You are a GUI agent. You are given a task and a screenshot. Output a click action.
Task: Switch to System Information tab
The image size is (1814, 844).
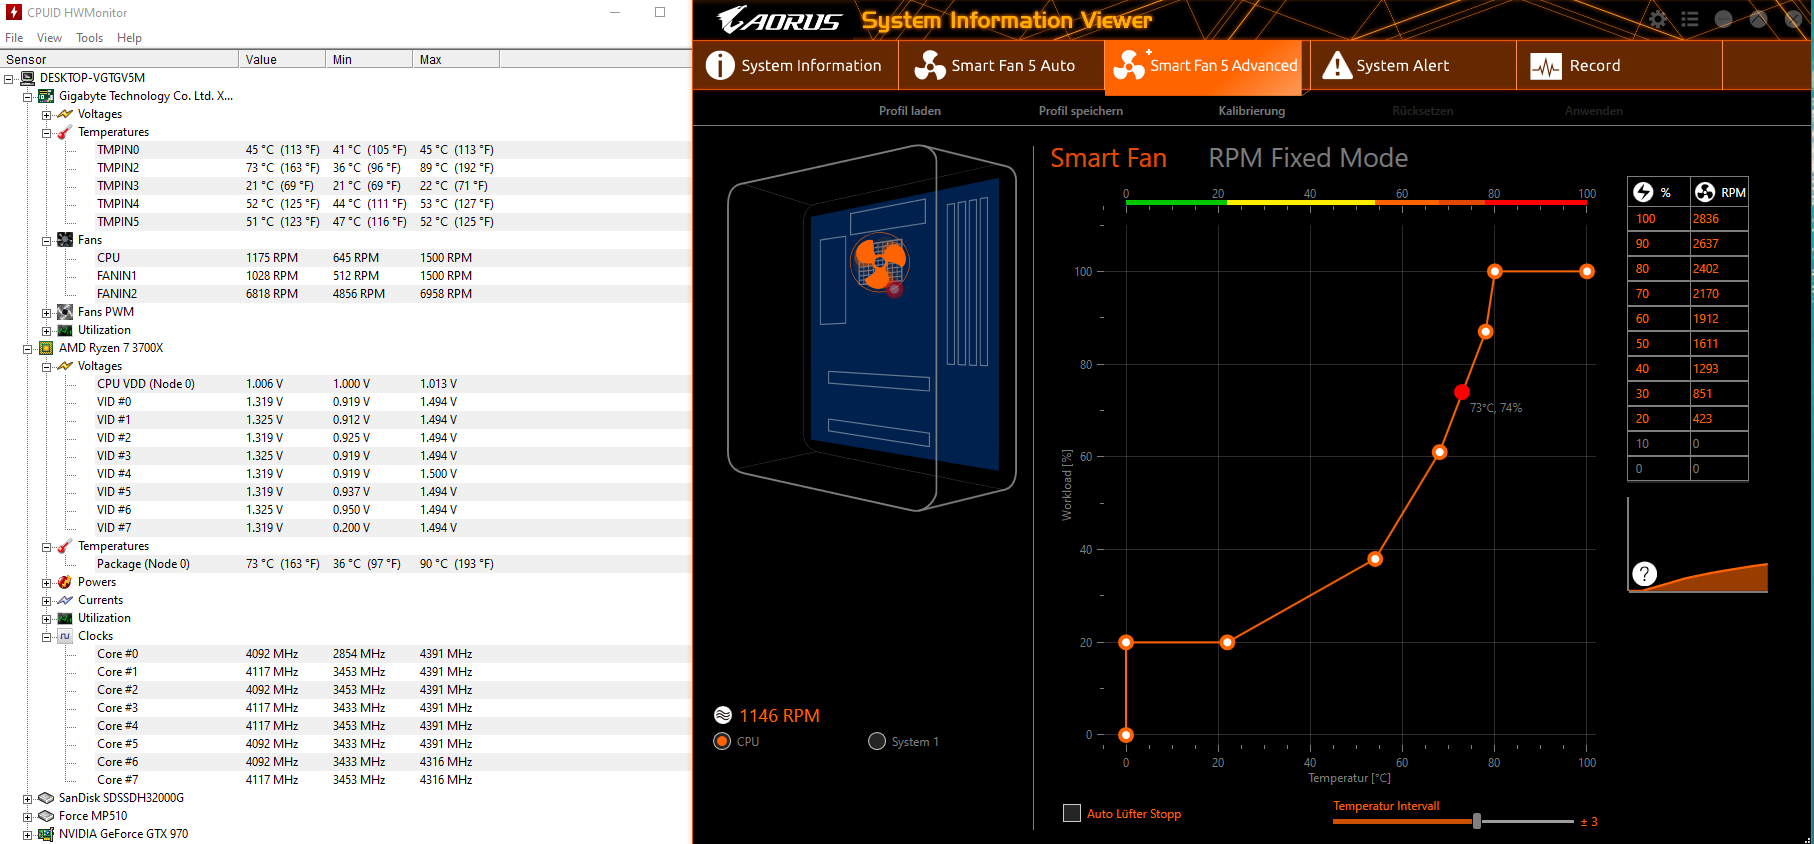coord(795,65)
